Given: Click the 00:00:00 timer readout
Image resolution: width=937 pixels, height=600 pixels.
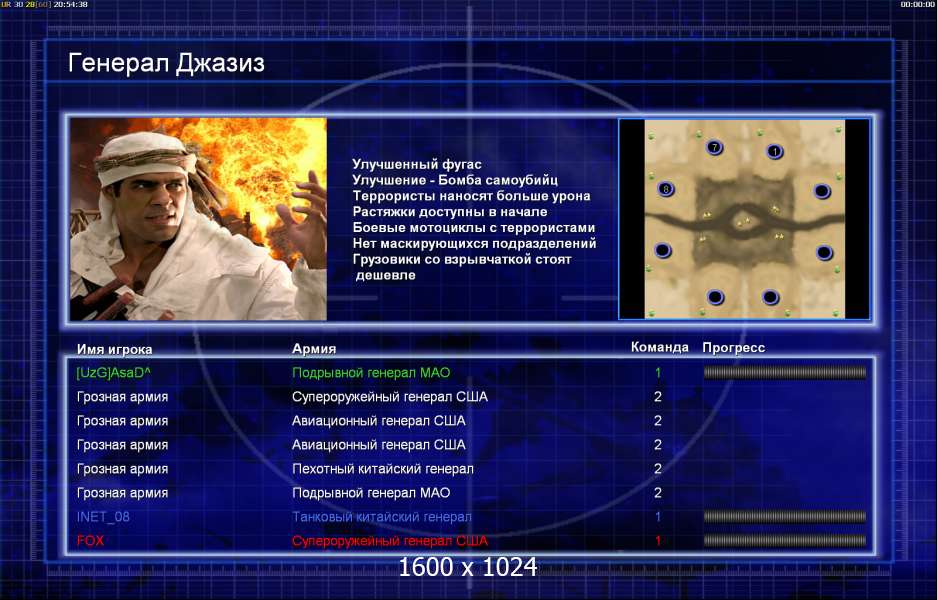Looking at the screenshot, I should [x=918, y=4].
